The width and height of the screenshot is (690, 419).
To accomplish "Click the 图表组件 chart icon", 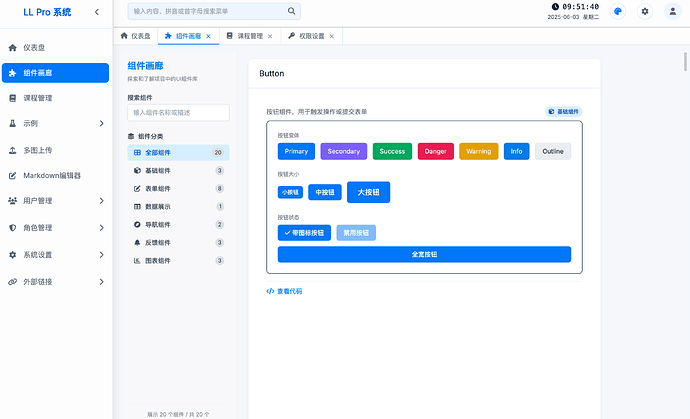I will tap(137, 261).
